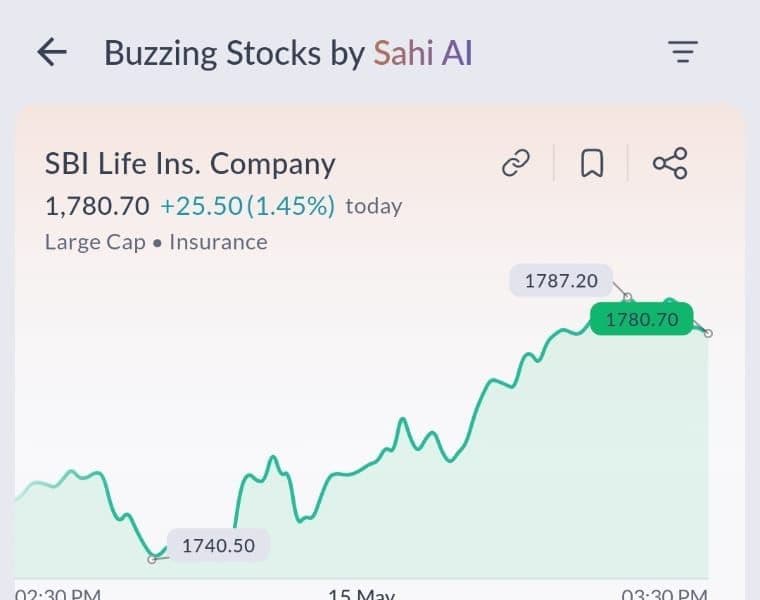This screenshot has width=760, height=600.
Task: Click the chart's latest price endpoint dot
Action: (709, 333)
